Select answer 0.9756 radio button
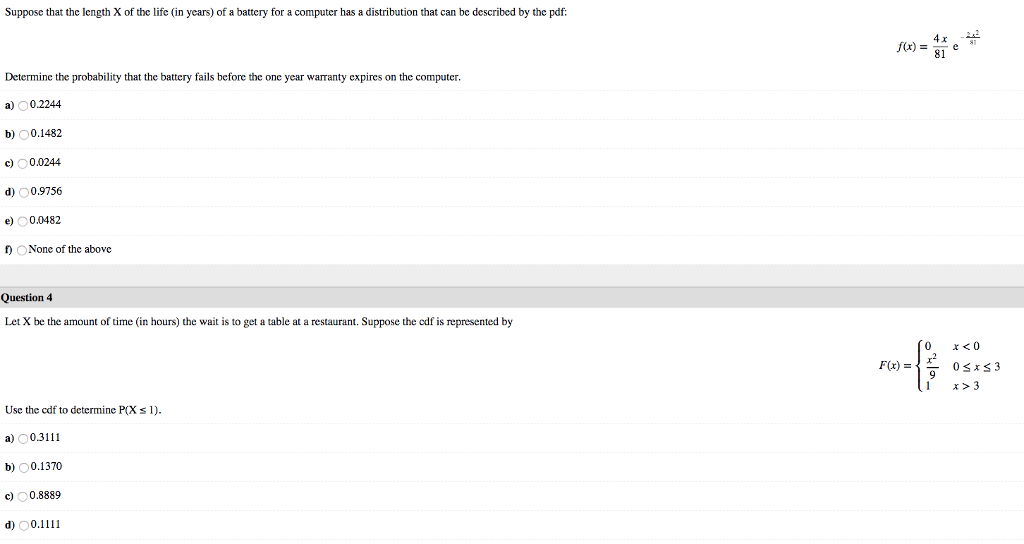Screen dimensions: 1024x544 pyautogui.click(x=24, y=192)
